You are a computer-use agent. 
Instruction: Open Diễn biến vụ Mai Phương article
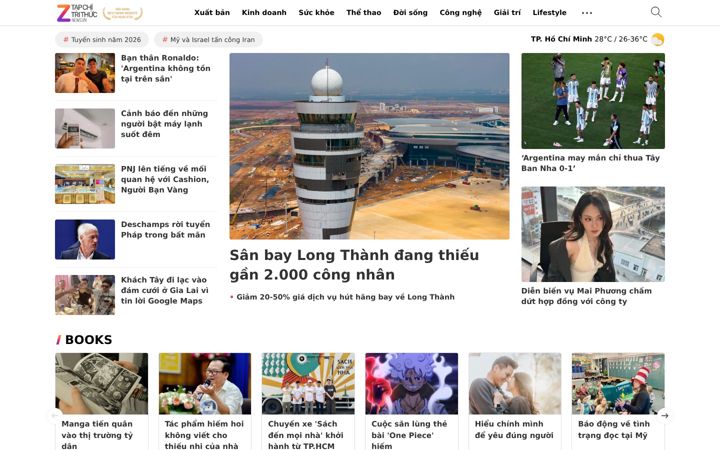pos(586,296)
